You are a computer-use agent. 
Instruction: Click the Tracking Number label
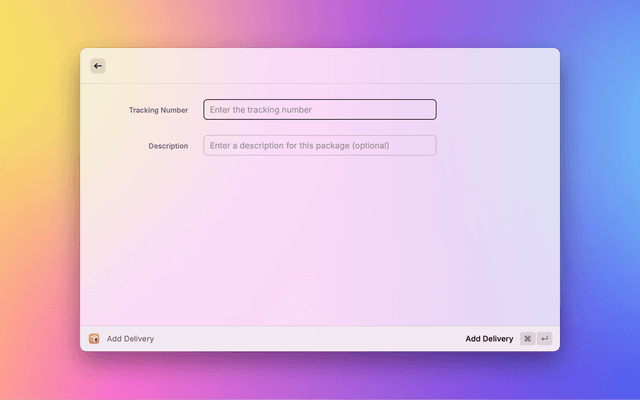pos(158,110)
